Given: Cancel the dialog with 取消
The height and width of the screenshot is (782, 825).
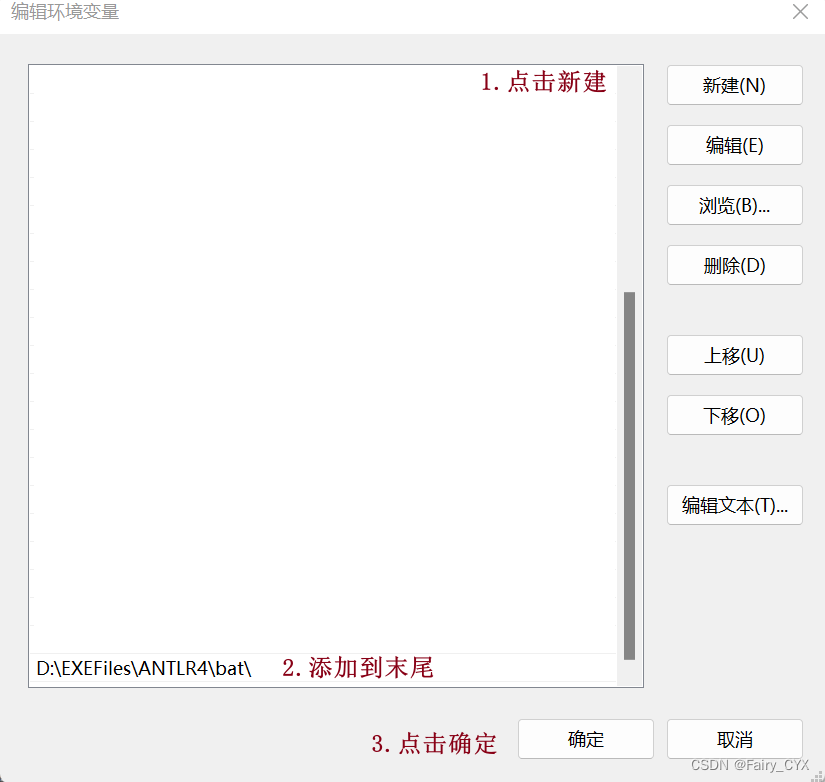Looking at the screenshot, I should [x=734, y=739].
